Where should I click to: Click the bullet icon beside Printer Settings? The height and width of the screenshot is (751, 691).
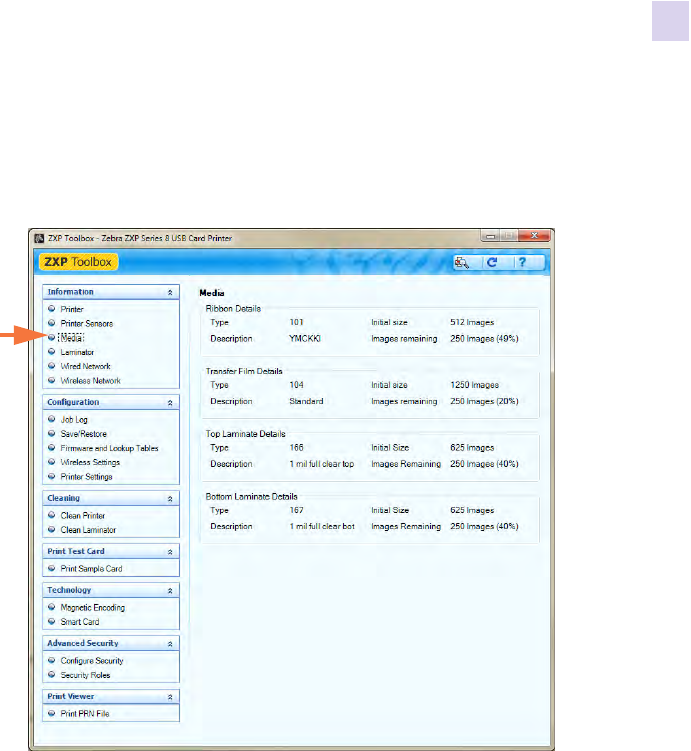[x=52, y=477]
